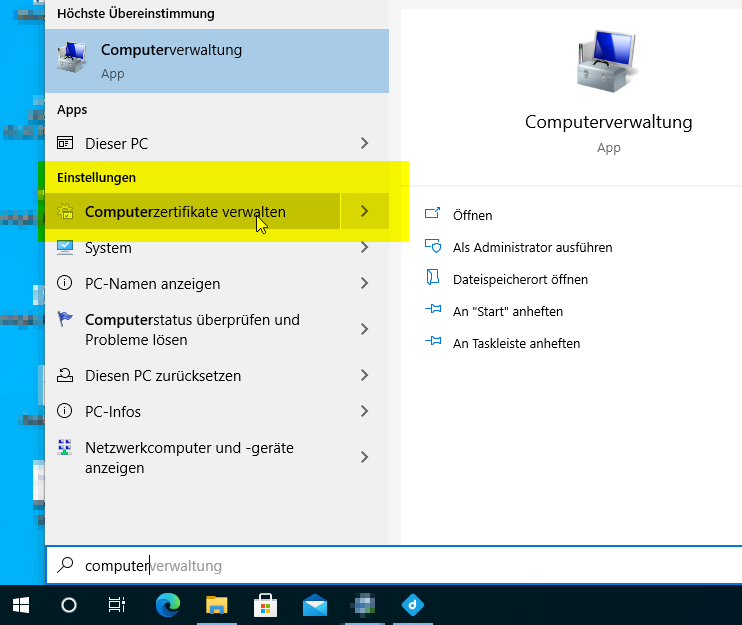Click Als Administrator ausführen
Screen dimensions: 742x625
(532, 247)
